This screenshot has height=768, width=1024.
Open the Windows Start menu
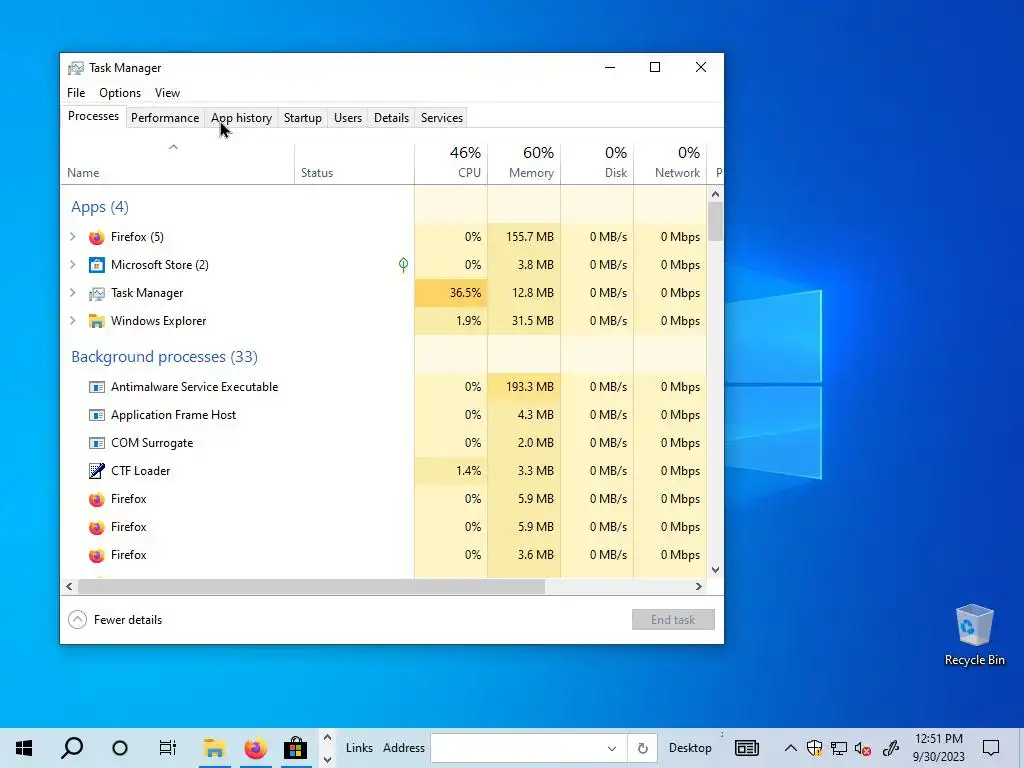(x=24, y=748)
